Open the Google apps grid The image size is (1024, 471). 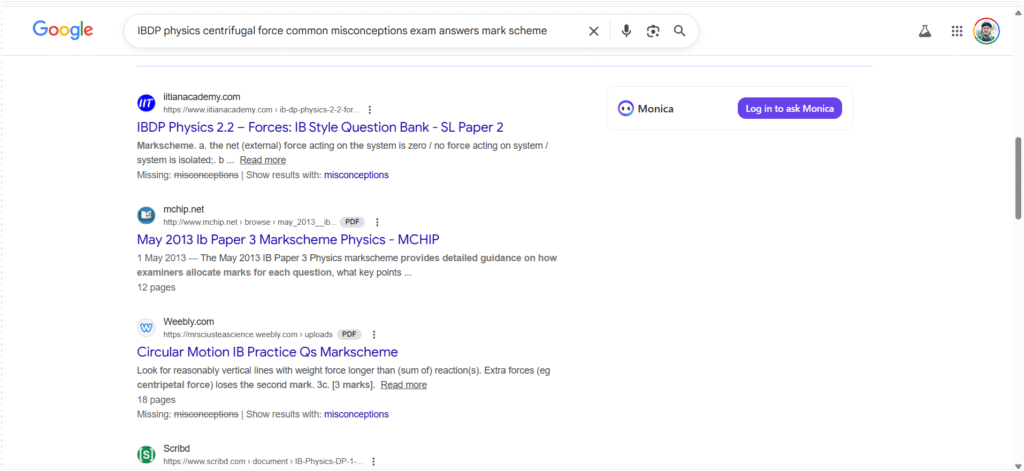(x=957, y=31)
